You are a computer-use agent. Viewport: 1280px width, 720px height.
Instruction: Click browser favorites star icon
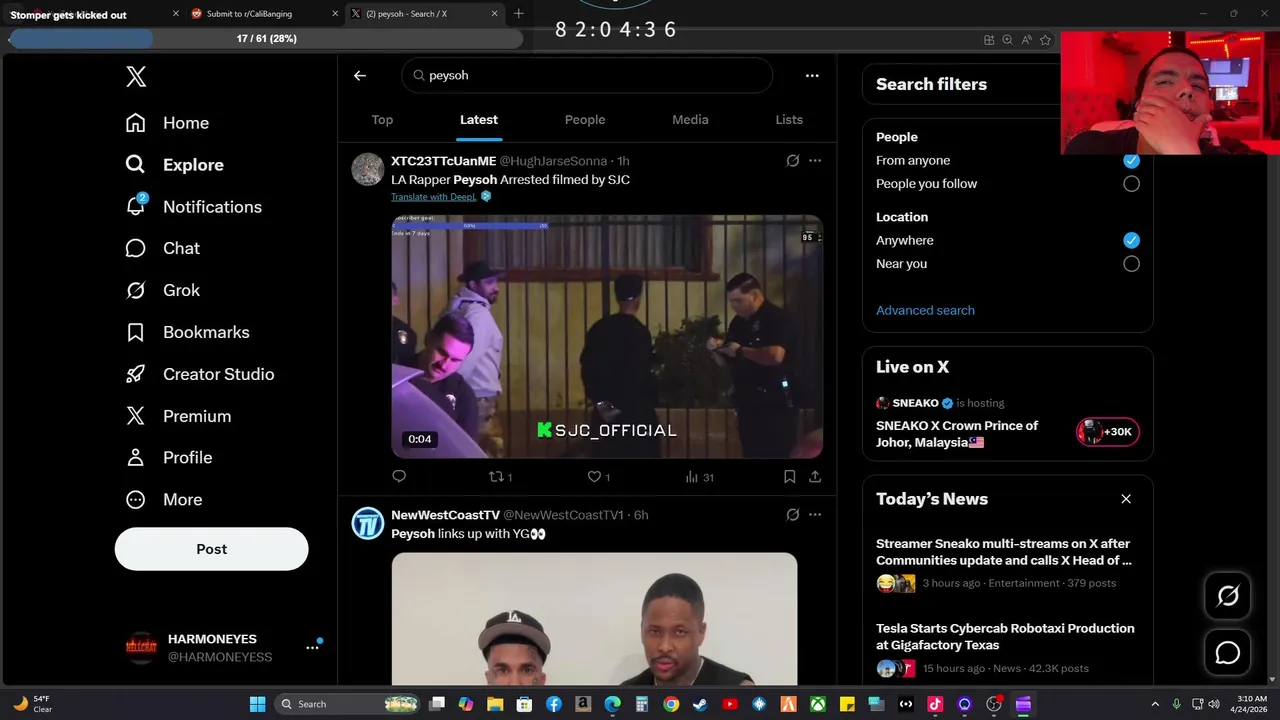tap(1045, 40)
